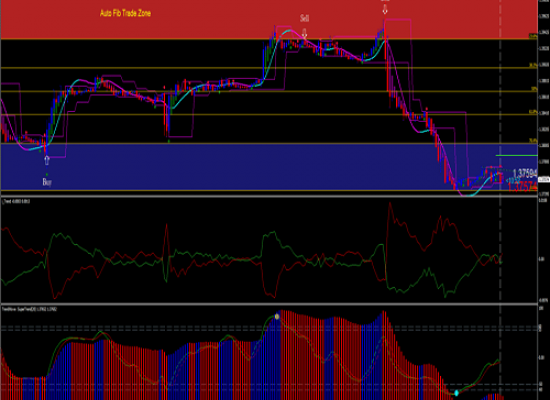Click the Buy text label

click(47, 182)
